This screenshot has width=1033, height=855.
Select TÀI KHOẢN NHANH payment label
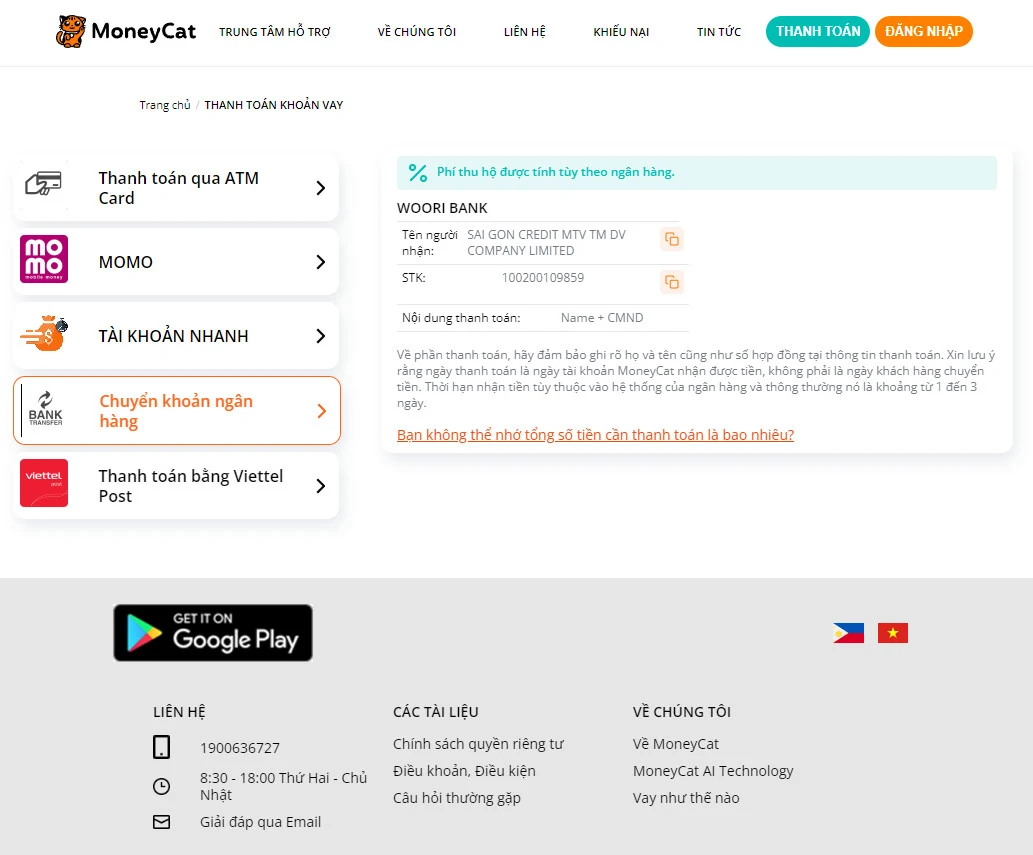tap(173, 336)
